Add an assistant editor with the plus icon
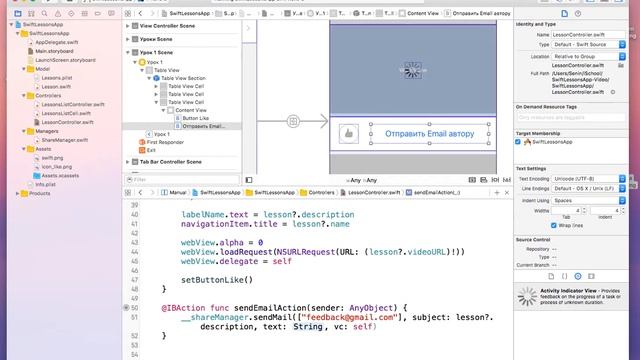Viewport: 640px width, 360px height. click(x=497, y=192)
